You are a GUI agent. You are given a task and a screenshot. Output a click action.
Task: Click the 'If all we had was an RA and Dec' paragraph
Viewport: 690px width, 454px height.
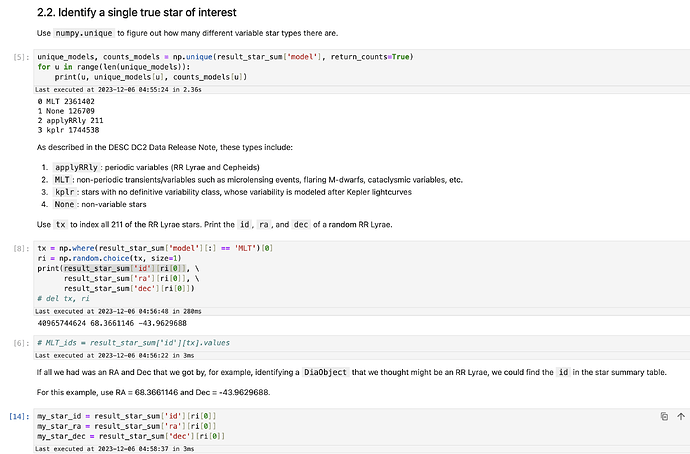point(352,372)
